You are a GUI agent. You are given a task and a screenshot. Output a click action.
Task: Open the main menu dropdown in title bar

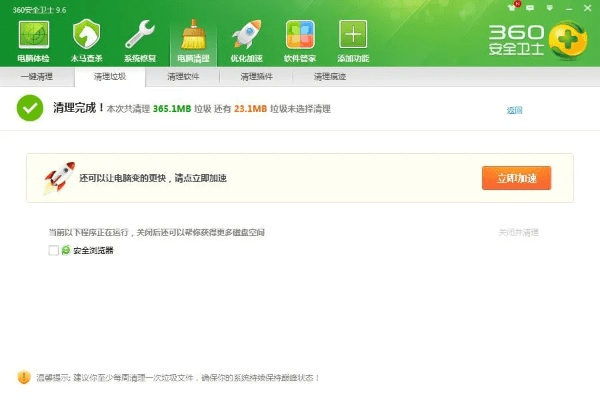(x=549, y=8)
